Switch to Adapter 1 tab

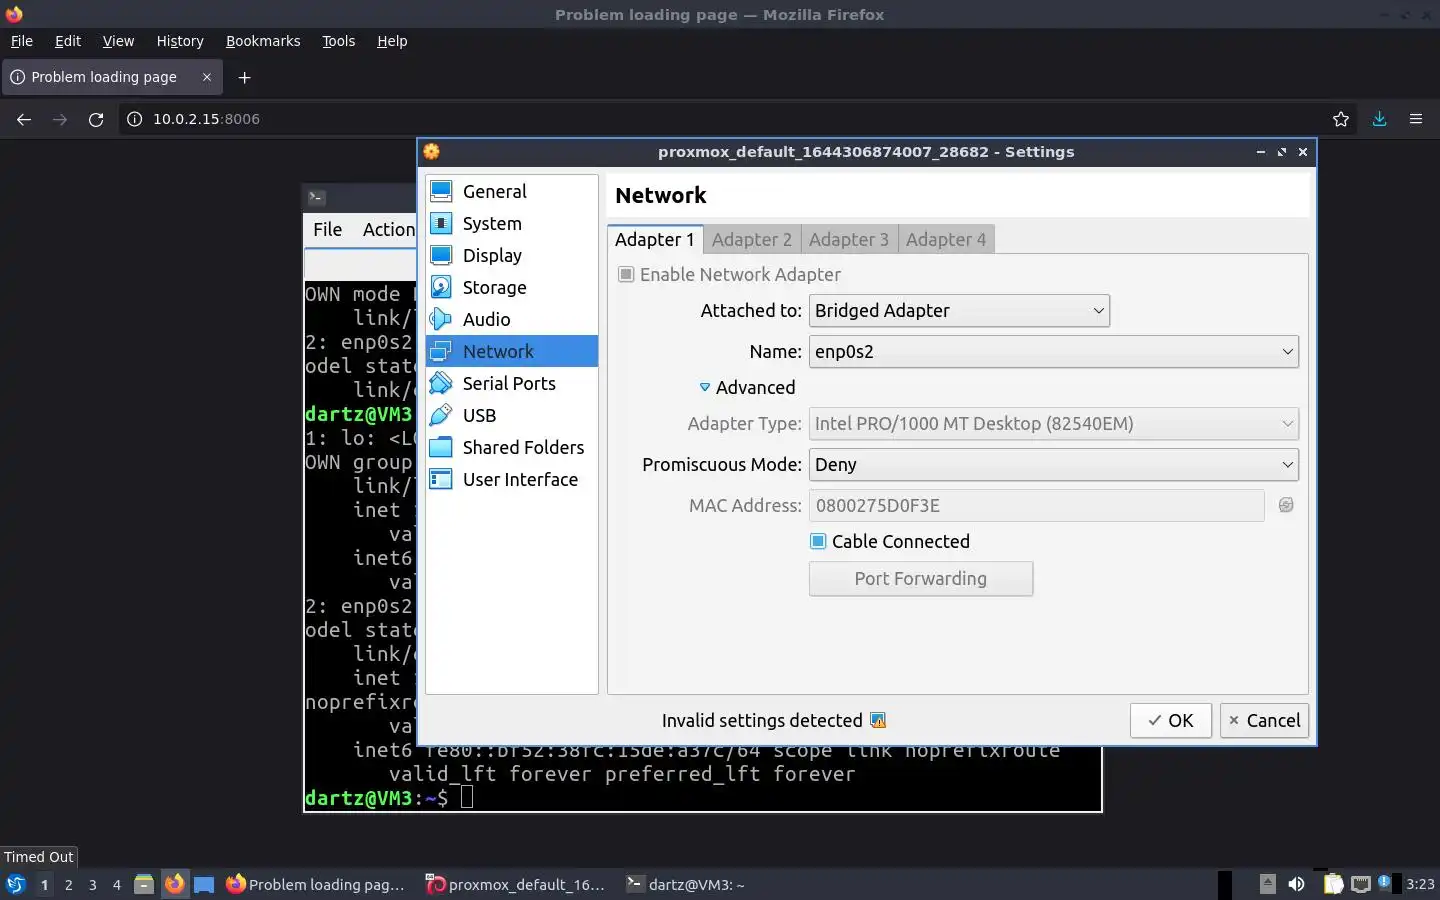point(654,239)
